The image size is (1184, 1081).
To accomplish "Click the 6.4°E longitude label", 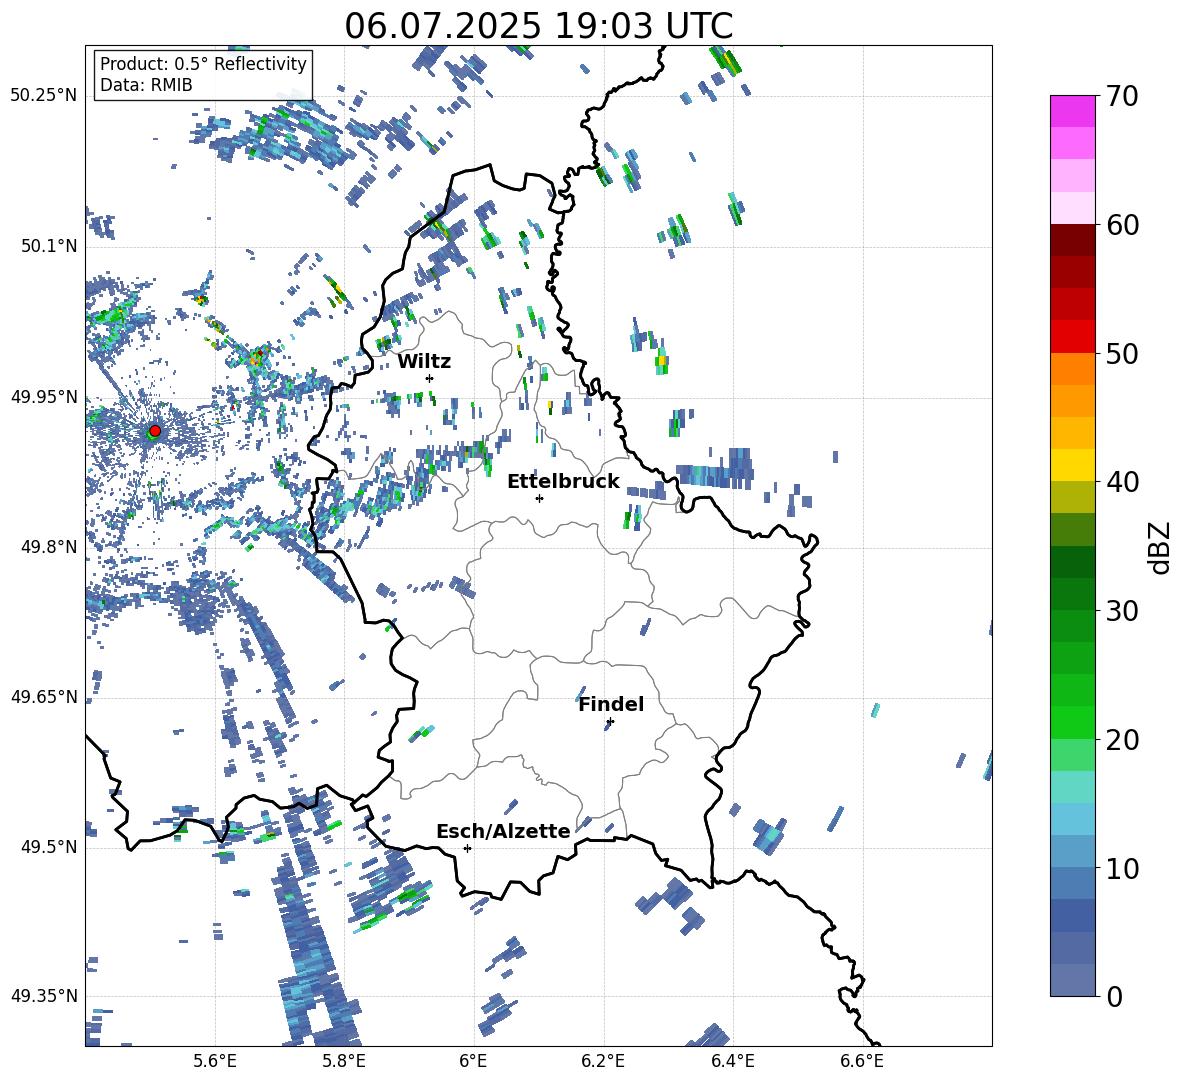I will point(732,1061).
